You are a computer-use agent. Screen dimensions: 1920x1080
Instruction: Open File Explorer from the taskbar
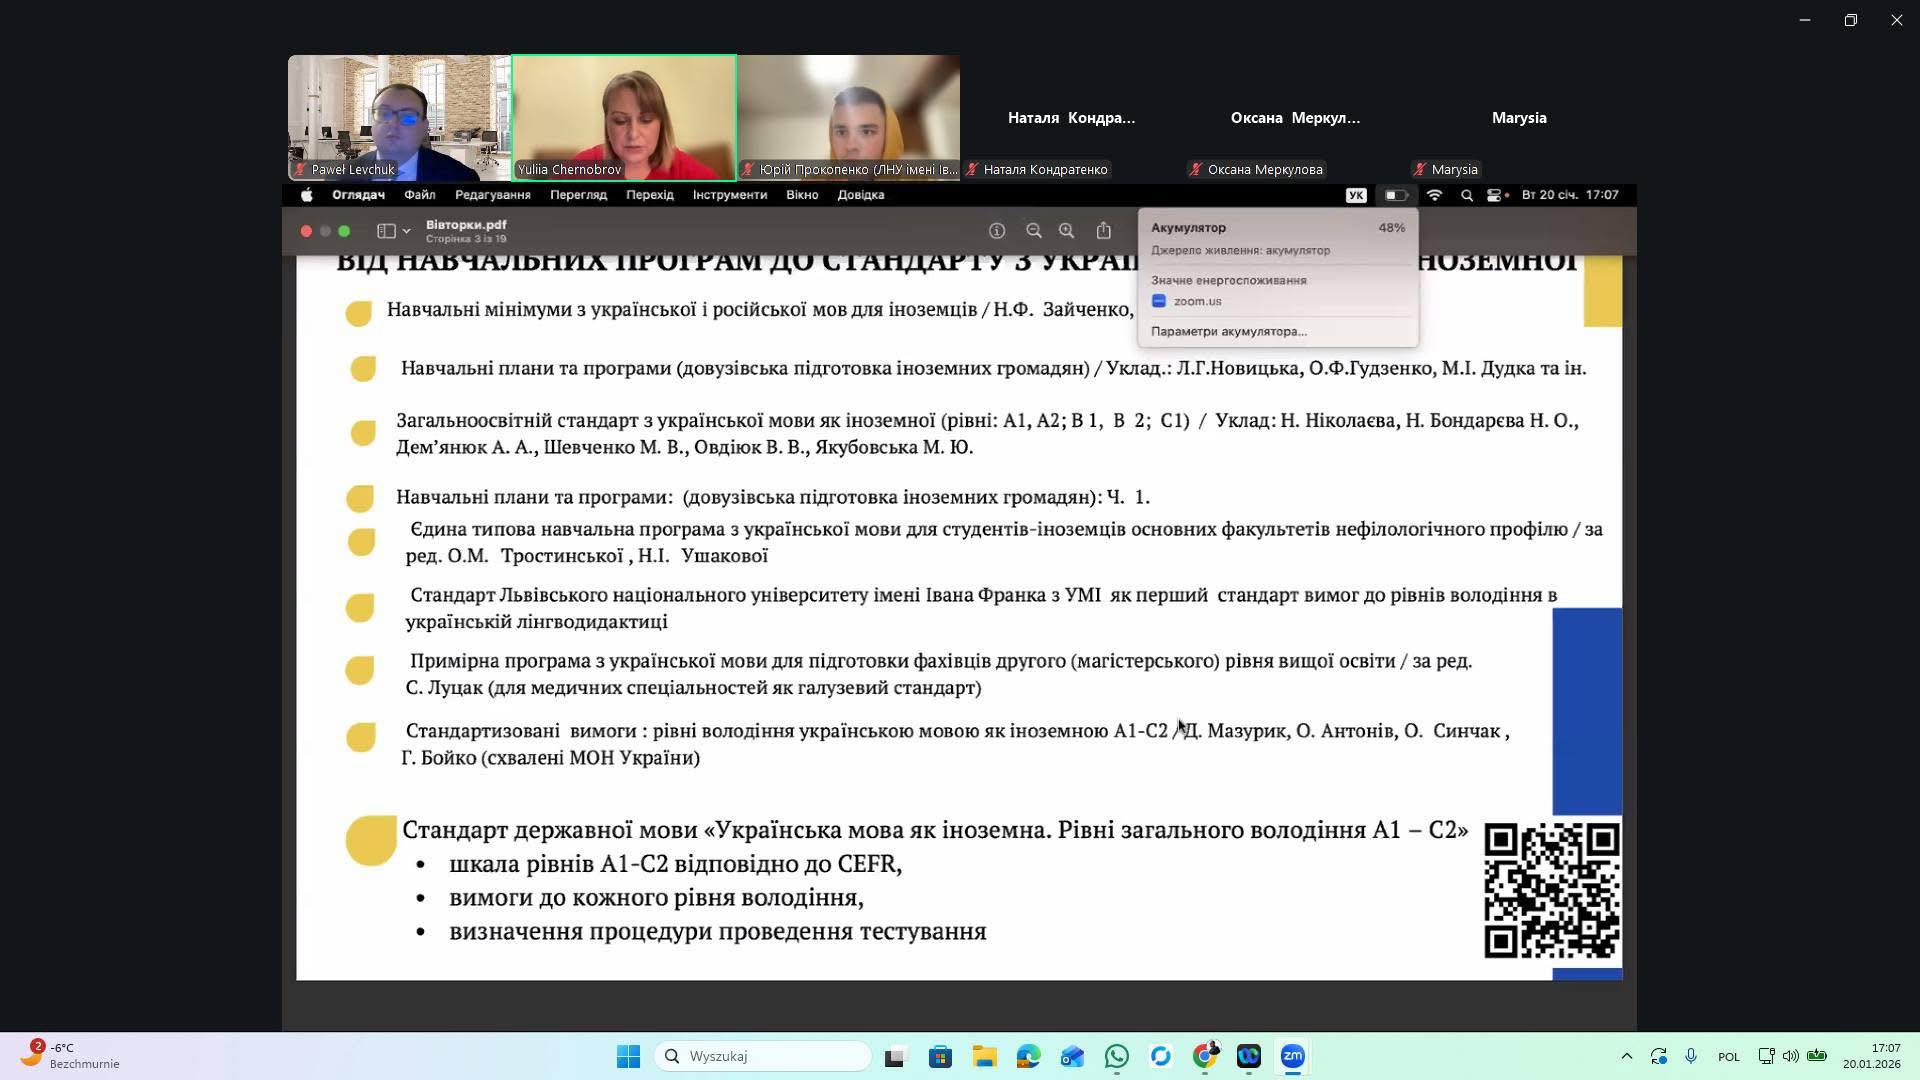(x=984, y=1056)
